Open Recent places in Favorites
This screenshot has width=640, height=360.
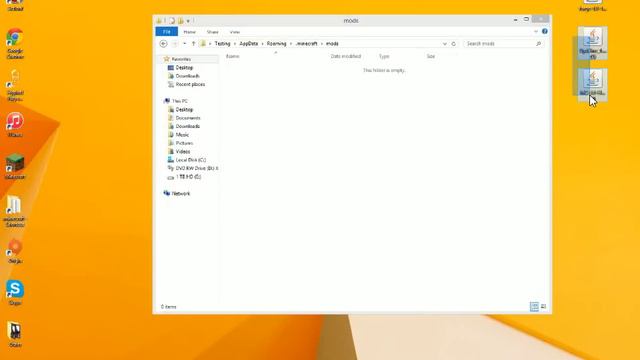point(190,84)
